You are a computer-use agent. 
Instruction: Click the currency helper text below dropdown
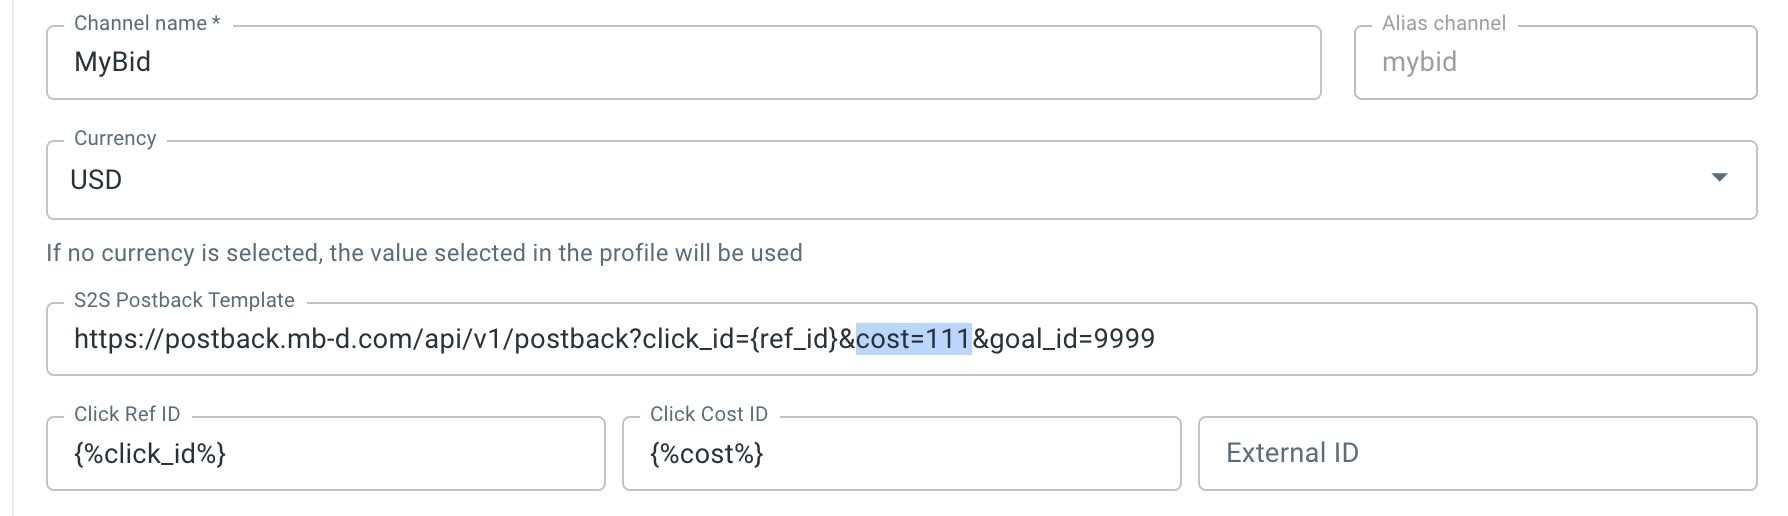click(x=424, y=253)
